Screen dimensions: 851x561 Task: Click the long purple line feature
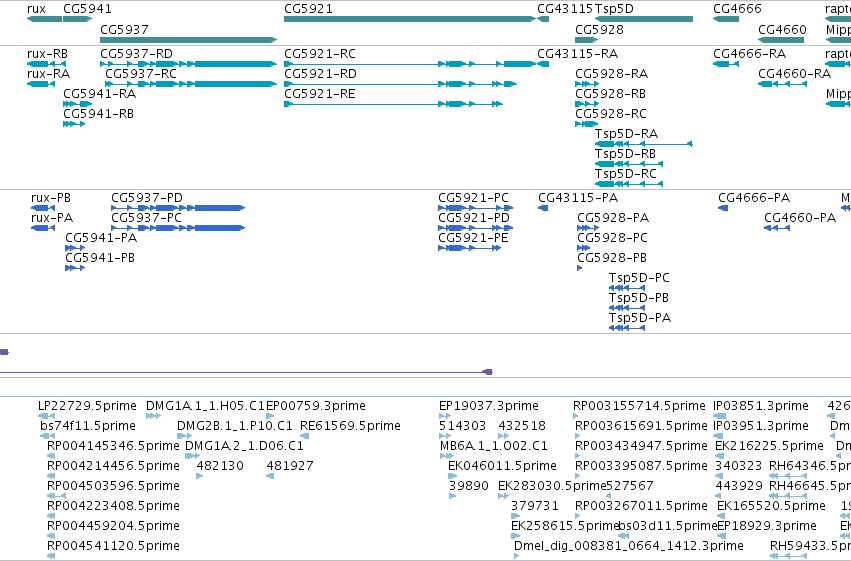coord(244,372)
